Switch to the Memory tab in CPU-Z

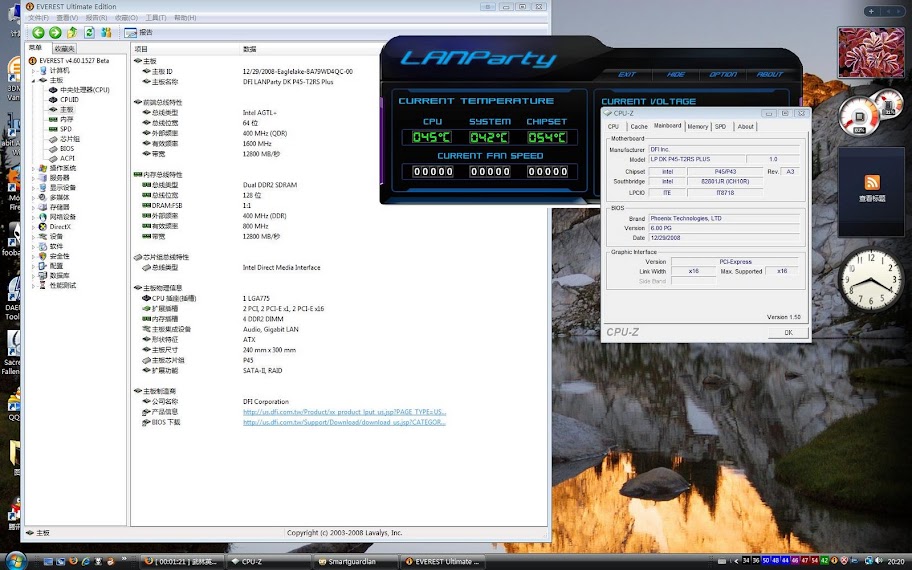click(x=697, y=126)
